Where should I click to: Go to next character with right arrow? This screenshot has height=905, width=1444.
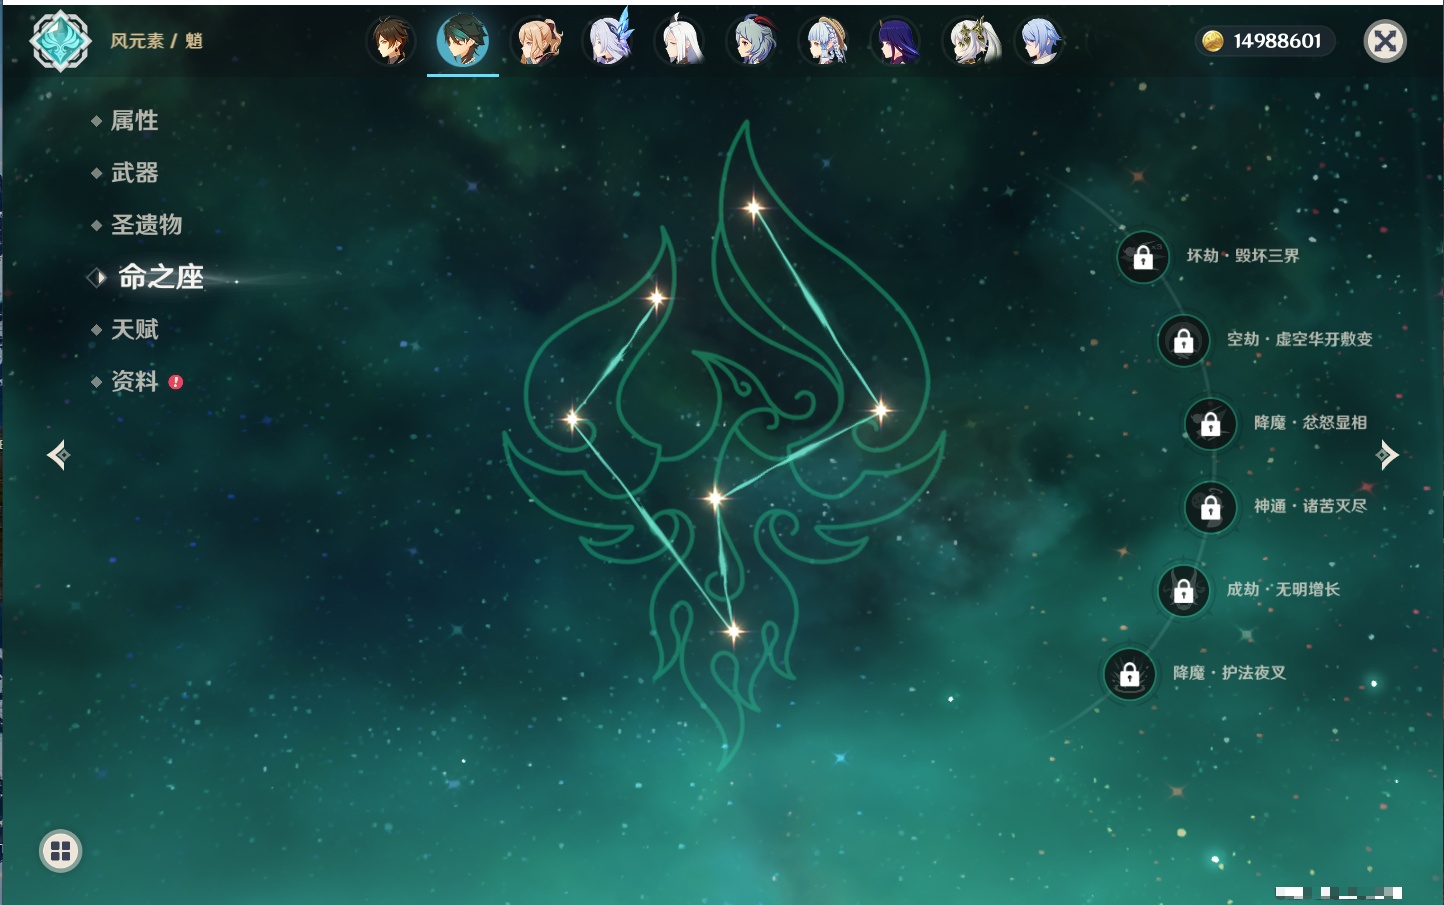1386,455
